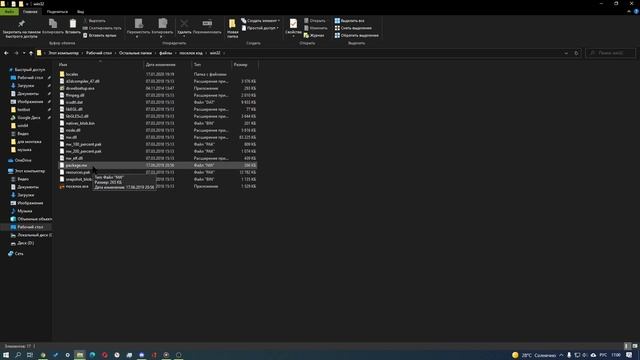Screen dimensions: 640x360
Task: Click Рабочий стол in the address path
Action: pyautogui.click(x=99, y=53)
